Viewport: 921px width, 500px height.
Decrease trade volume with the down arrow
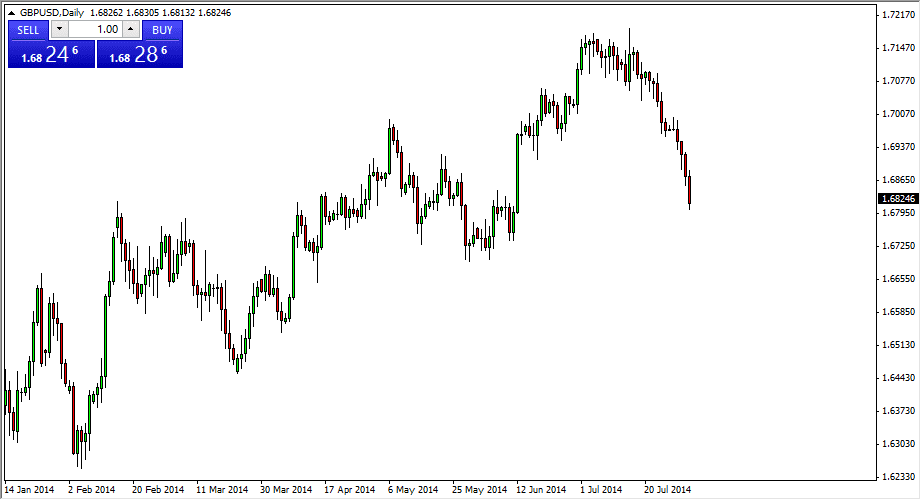click(58, 30)
